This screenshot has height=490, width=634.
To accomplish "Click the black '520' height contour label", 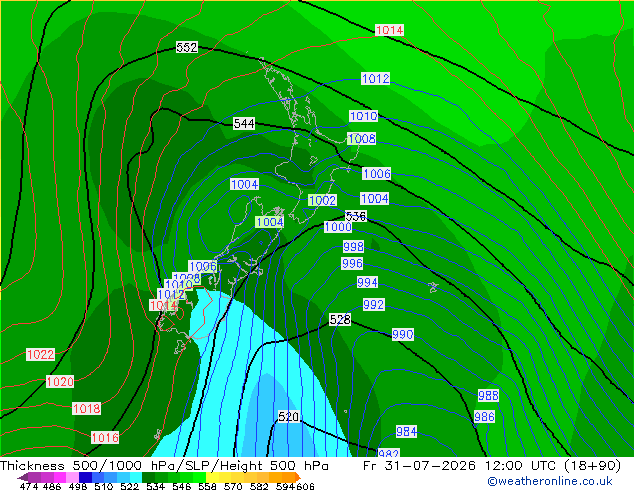I will point(289,416).
